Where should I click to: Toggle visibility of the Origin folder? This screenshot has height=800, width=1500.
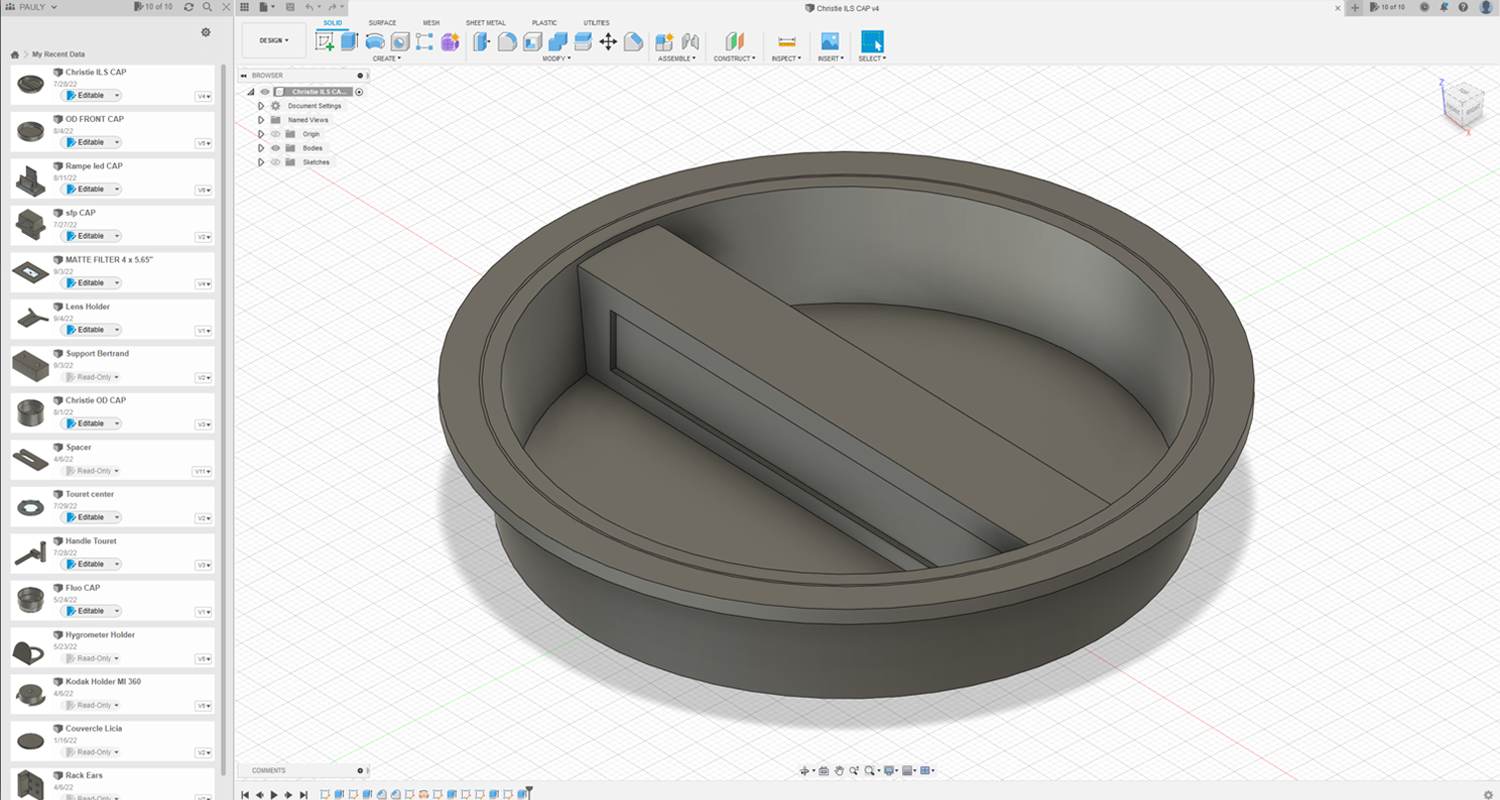coord(275,134)
